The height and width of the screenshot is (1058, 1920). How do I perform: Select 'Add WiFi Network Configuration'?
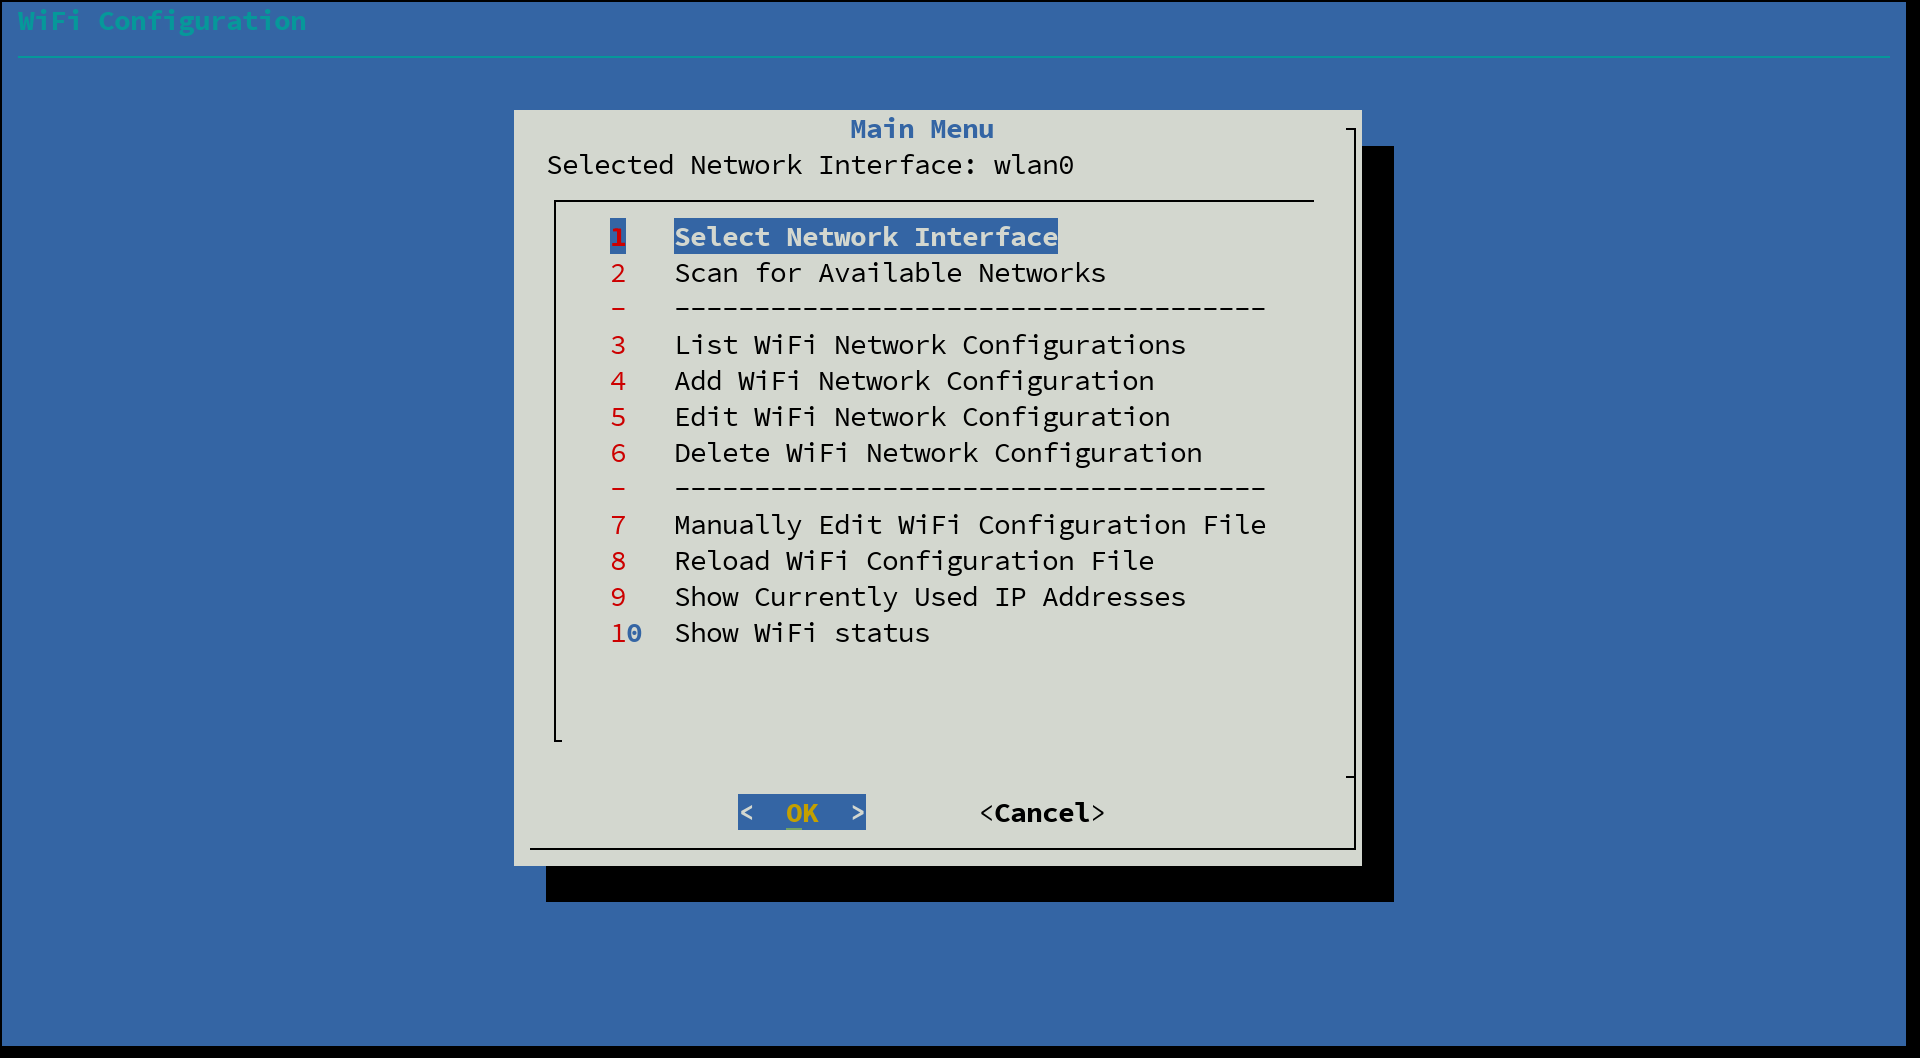pyautogui.click(x=914, y=381)
